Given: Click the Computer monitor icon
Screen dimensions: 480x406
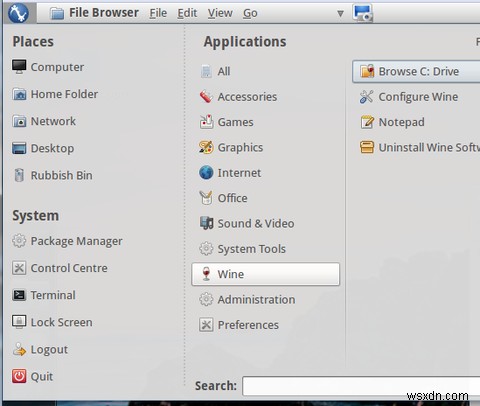Looking at the screenshot, I should 19,66.
